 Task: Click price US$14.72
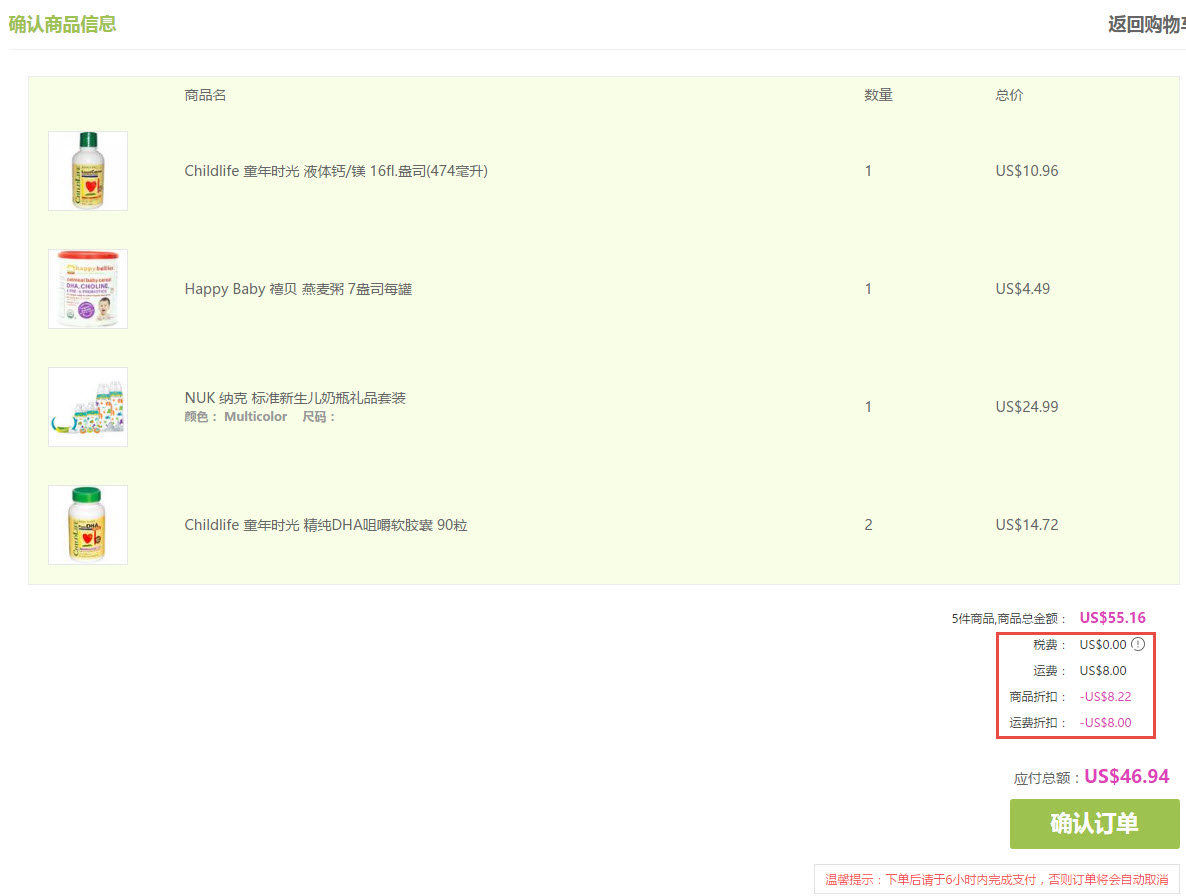coord(1026,525)
